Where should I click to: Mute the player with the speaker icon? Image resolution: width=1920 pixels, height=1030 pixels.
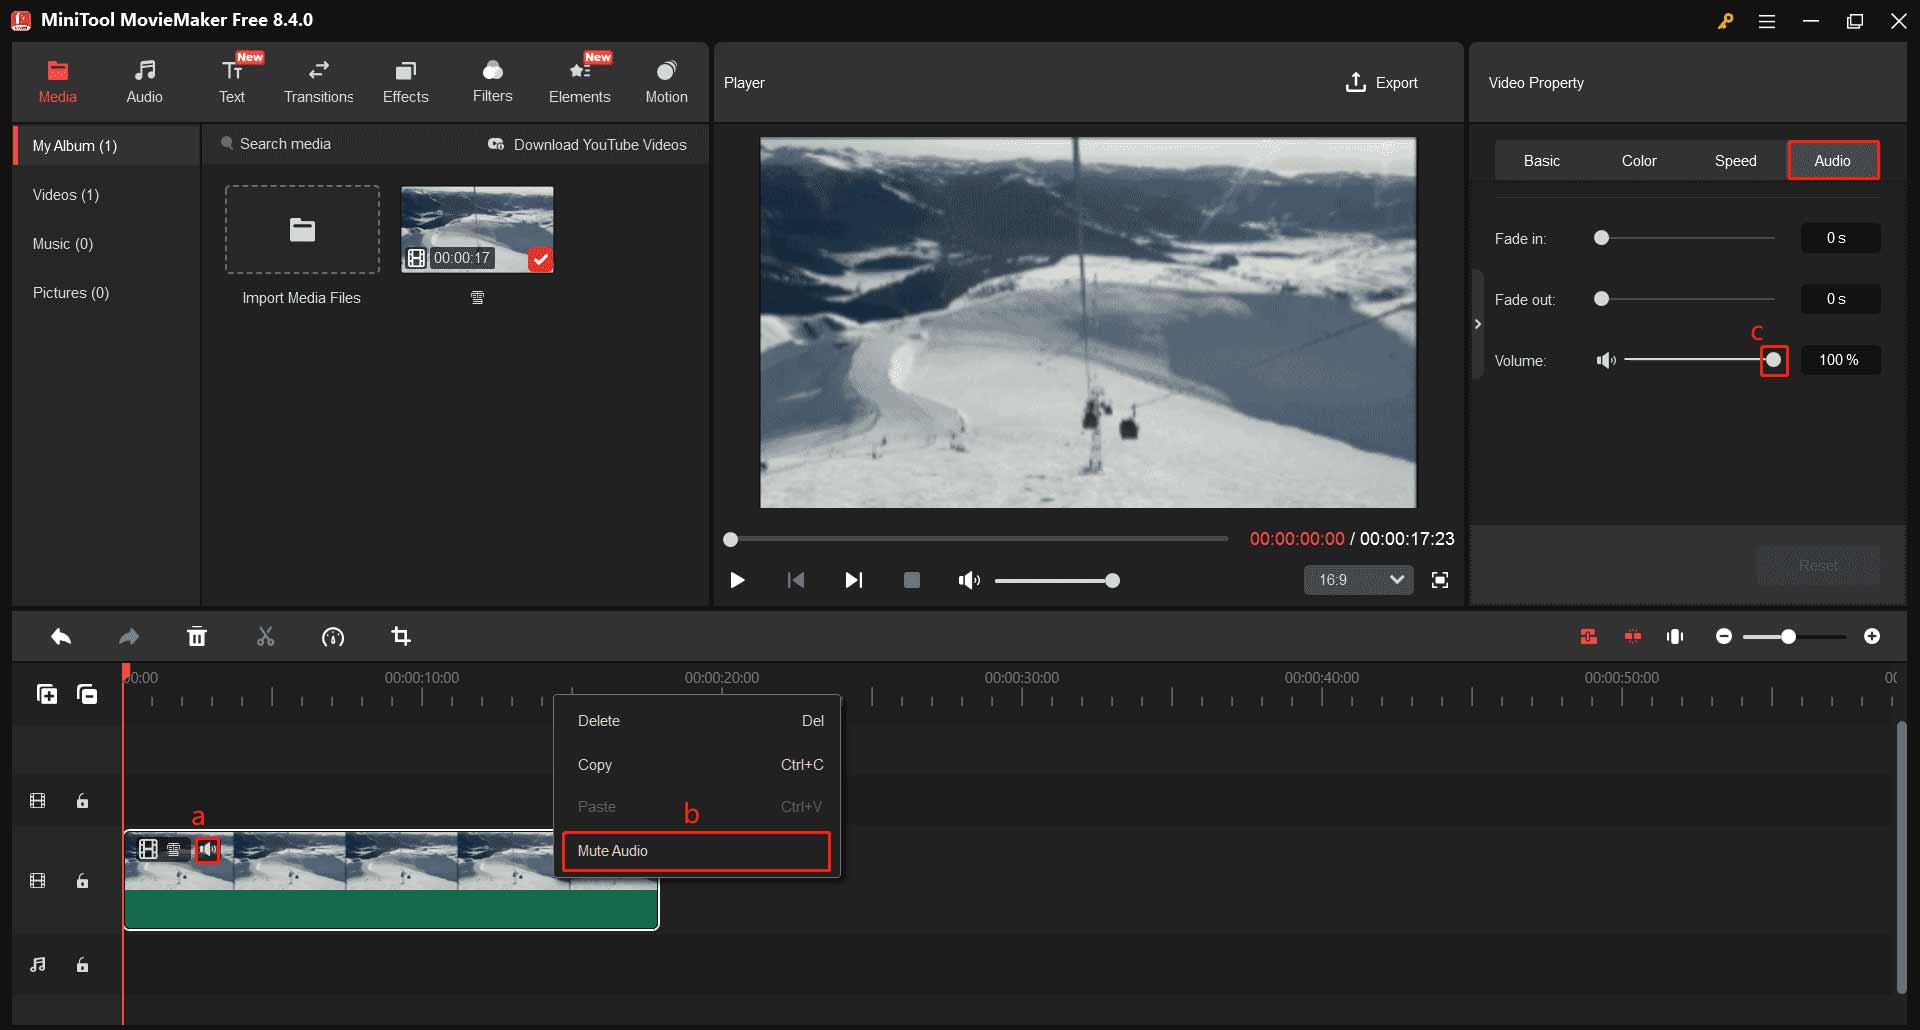pyautogui.click(x=968, y=580)
